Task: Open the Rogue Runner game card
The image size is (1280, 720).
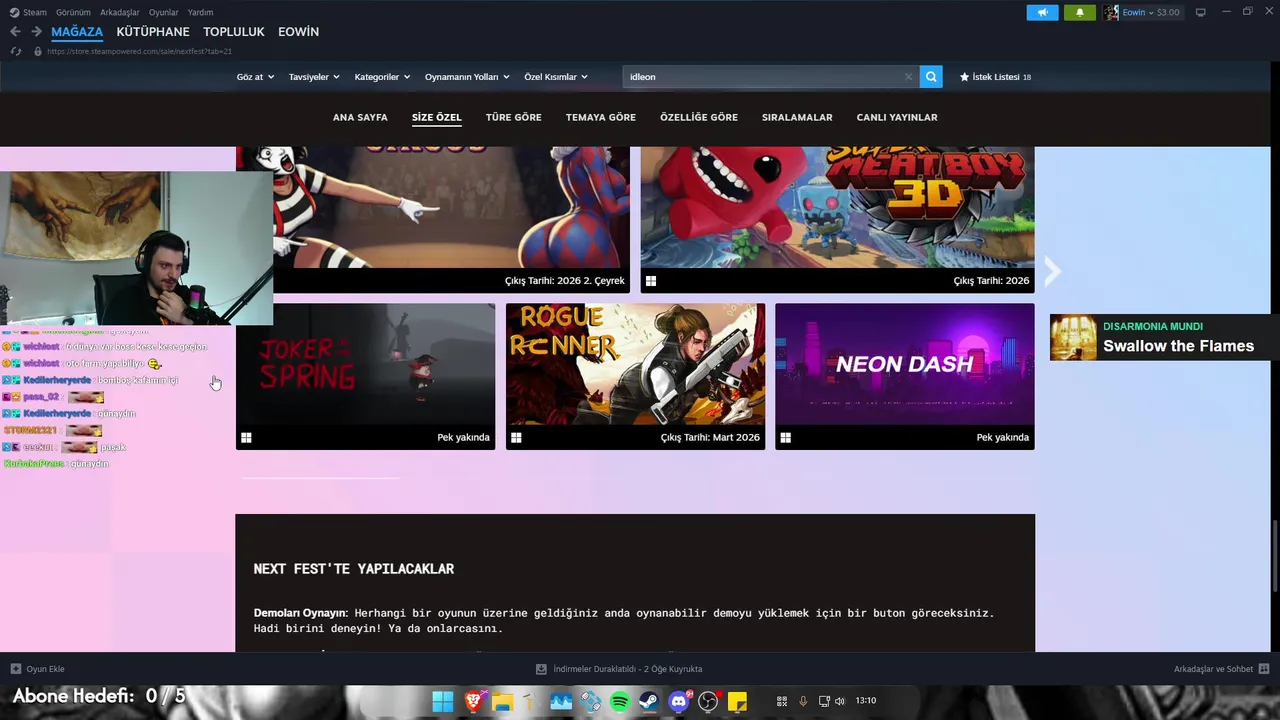Action: coord(635,376)
